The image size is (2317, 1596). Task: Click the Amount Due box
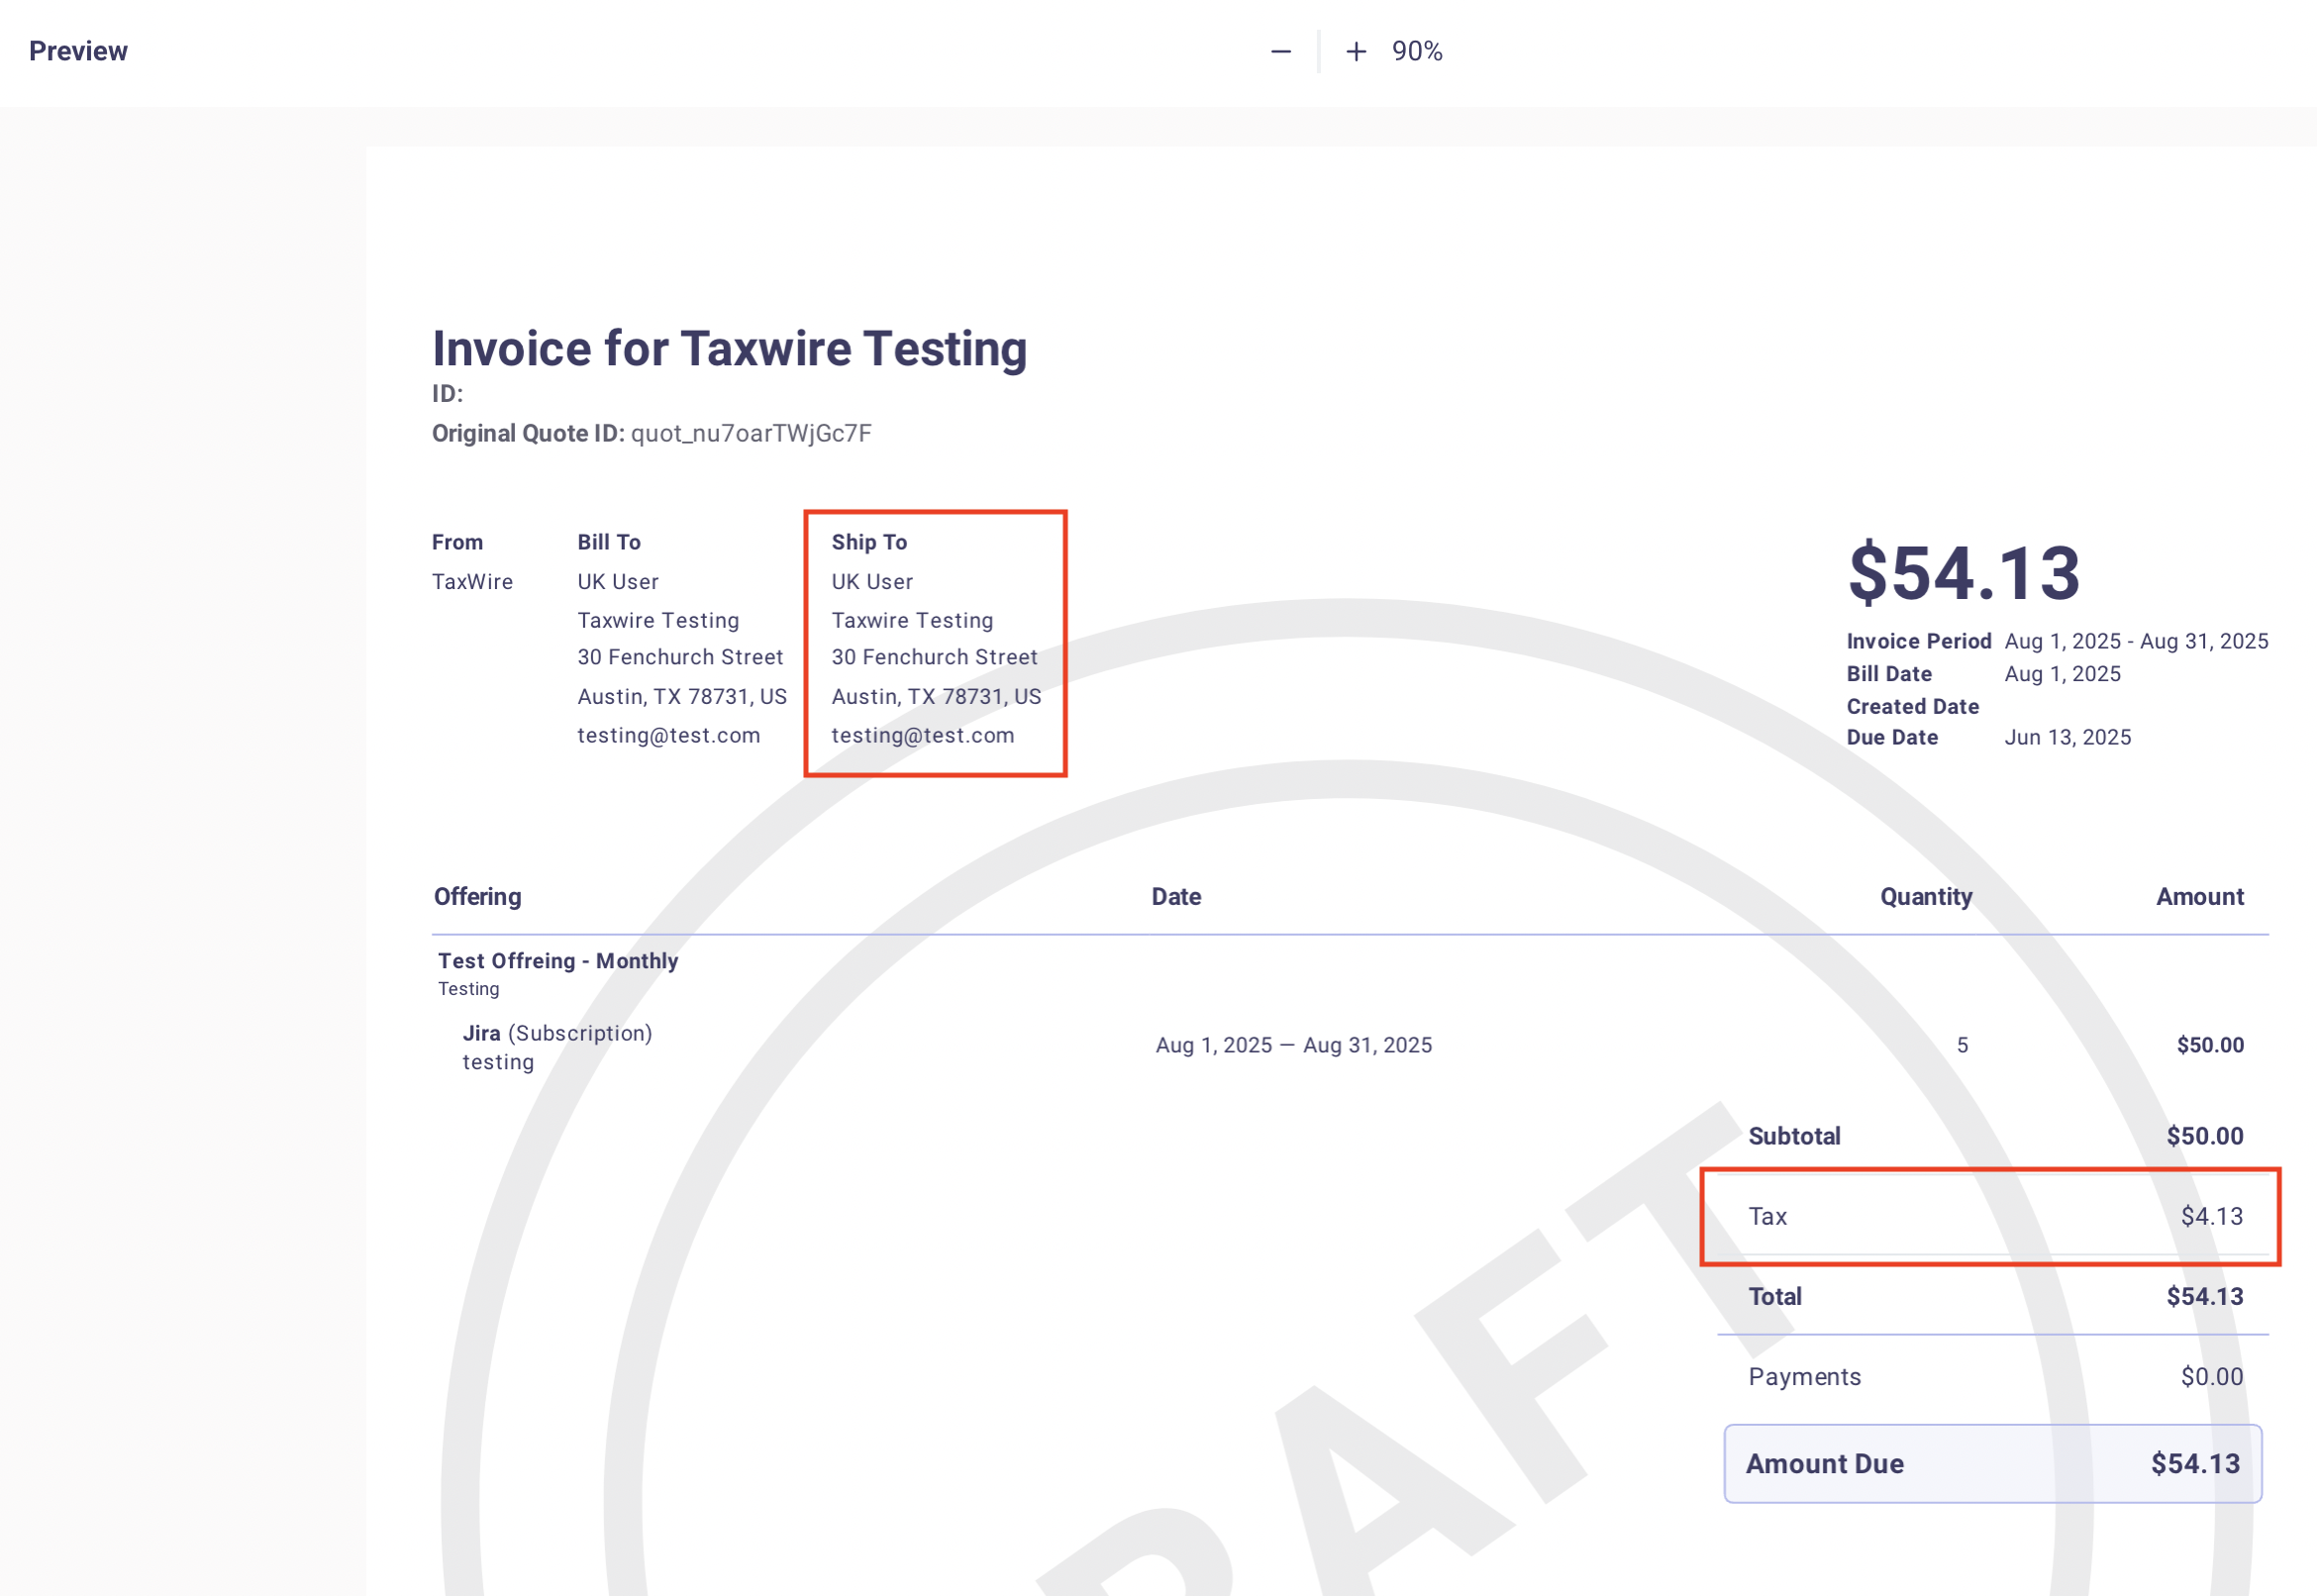point(1991,1463)
